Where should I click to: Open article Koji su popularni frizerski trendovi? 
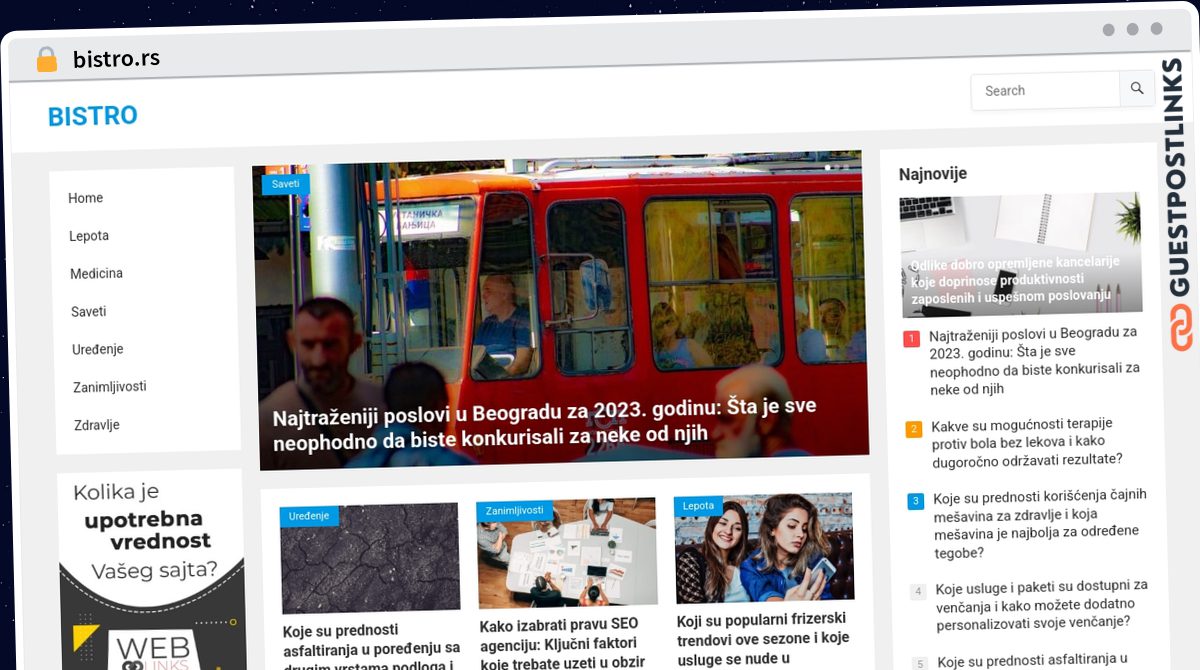click(764, 637)
